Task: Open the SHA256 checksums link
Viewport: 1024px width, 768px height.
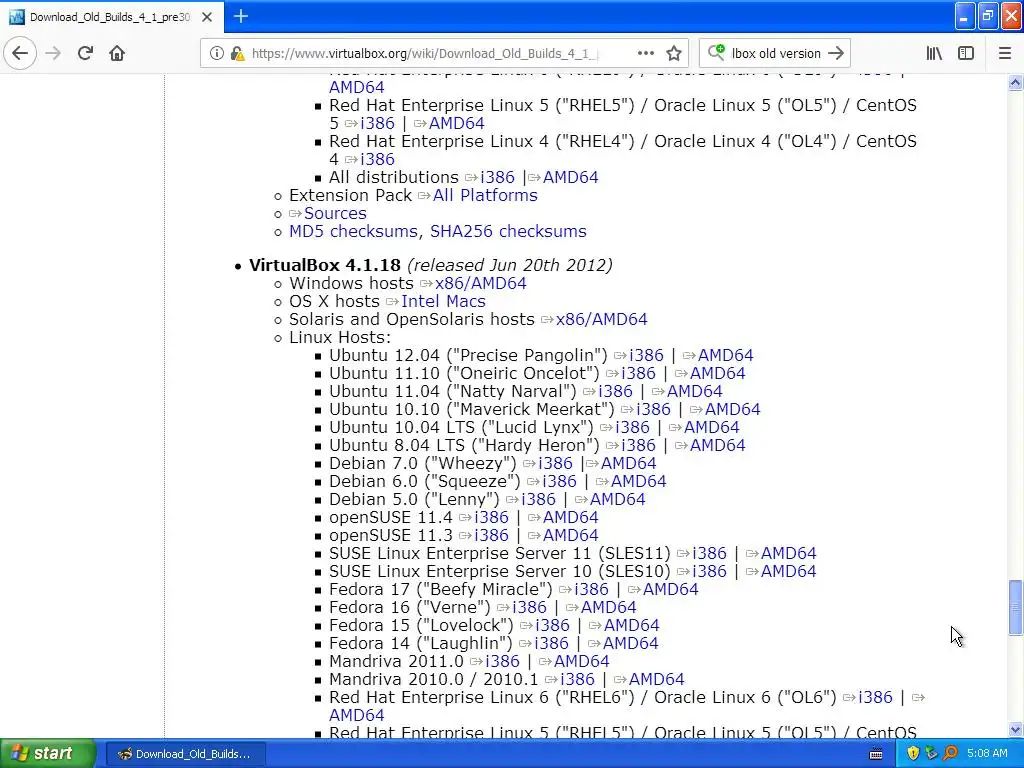Action: coord(508,231)
